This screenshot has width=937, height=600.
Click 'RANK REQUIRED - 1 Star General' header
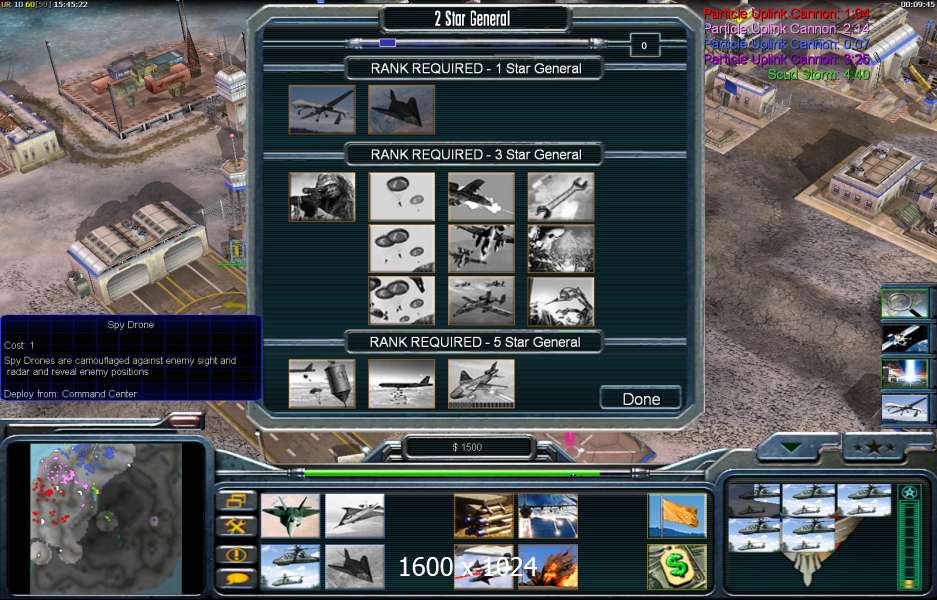pyautogui.click(x=476, y=68)
